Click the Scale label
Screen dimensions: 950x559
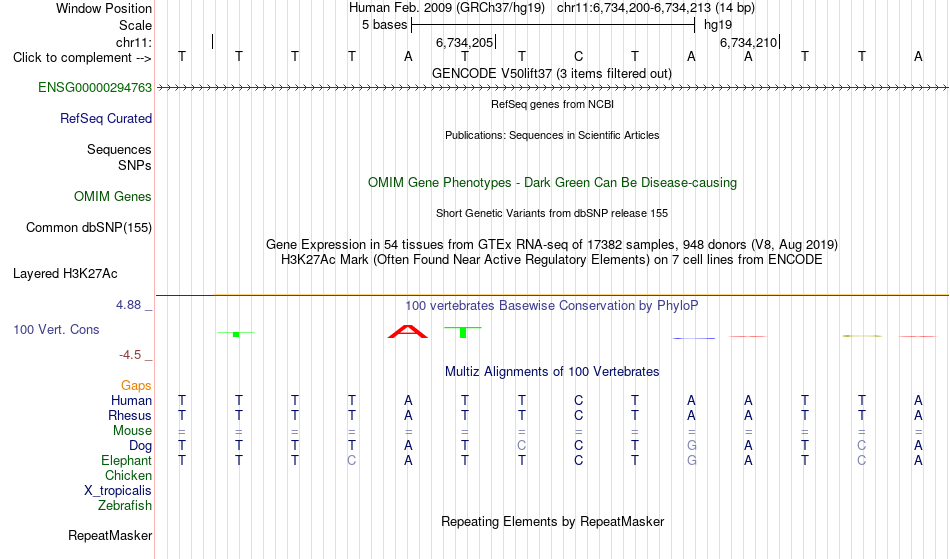[135, 25]
